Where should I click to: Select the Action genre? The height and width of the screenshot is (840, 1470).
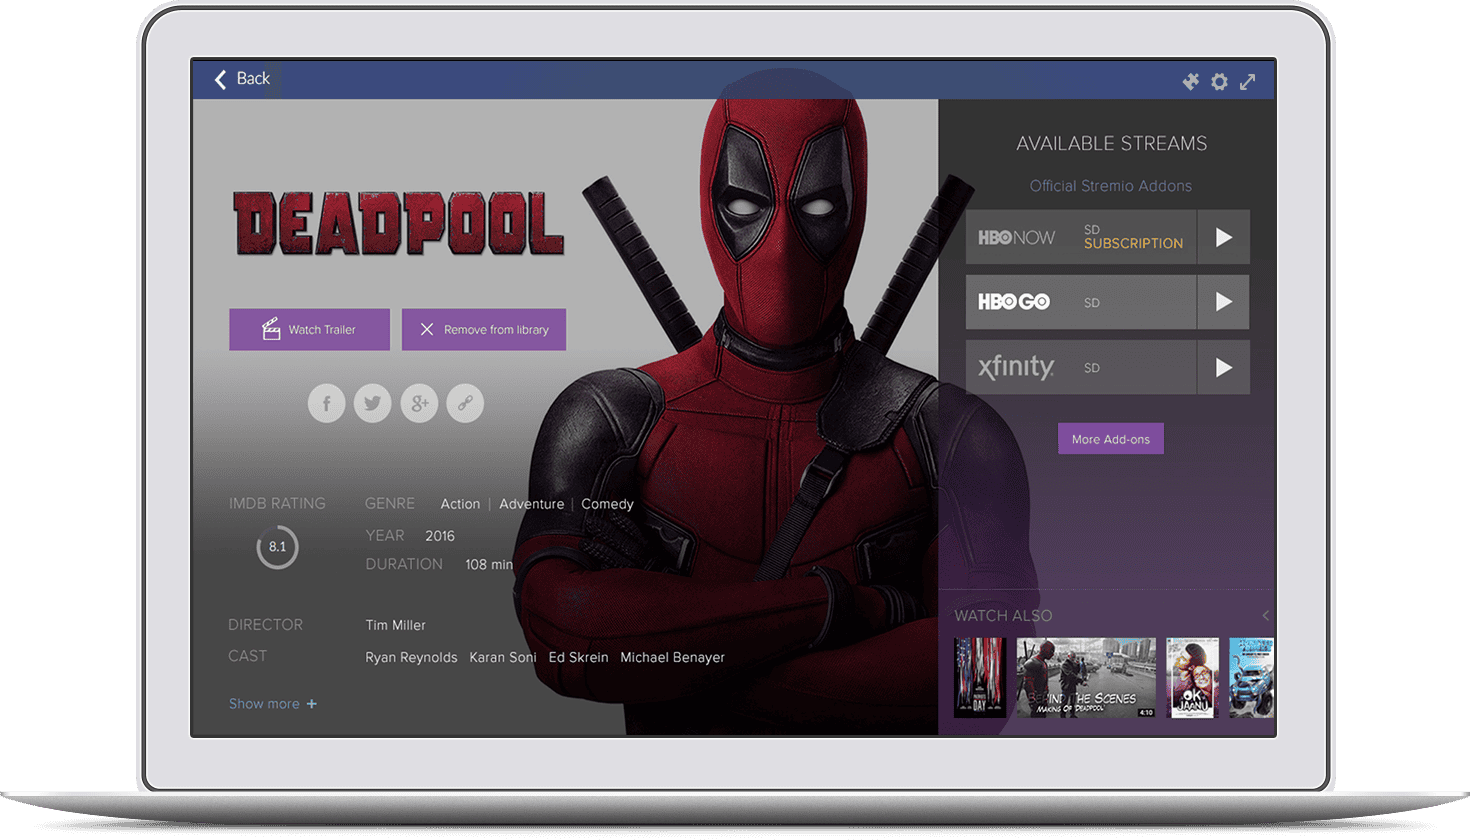460,504
